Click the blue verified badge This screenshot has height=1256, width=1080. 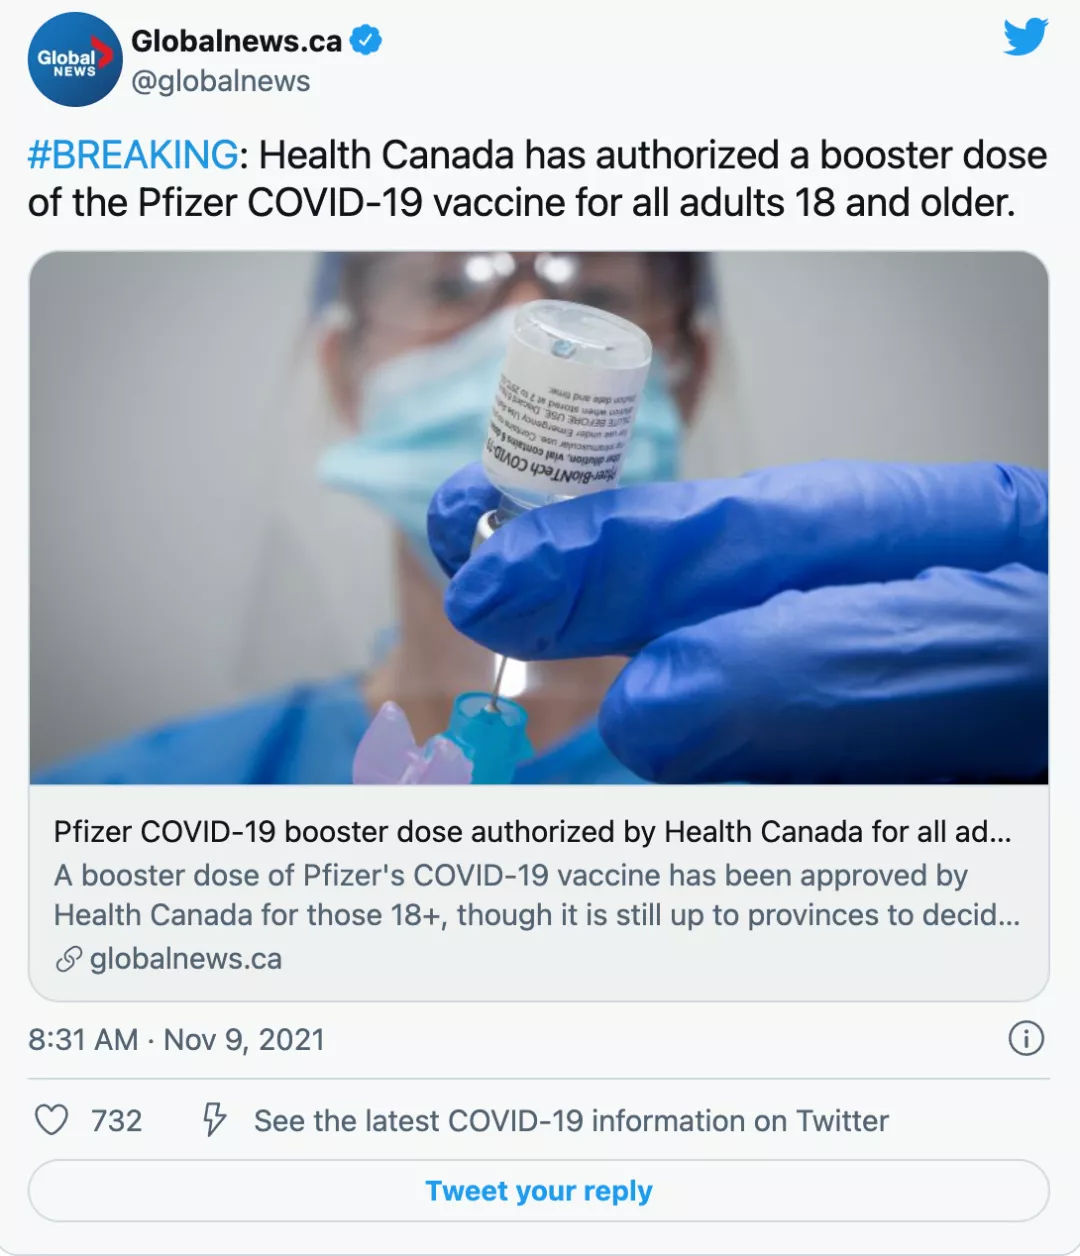(366, 41)
